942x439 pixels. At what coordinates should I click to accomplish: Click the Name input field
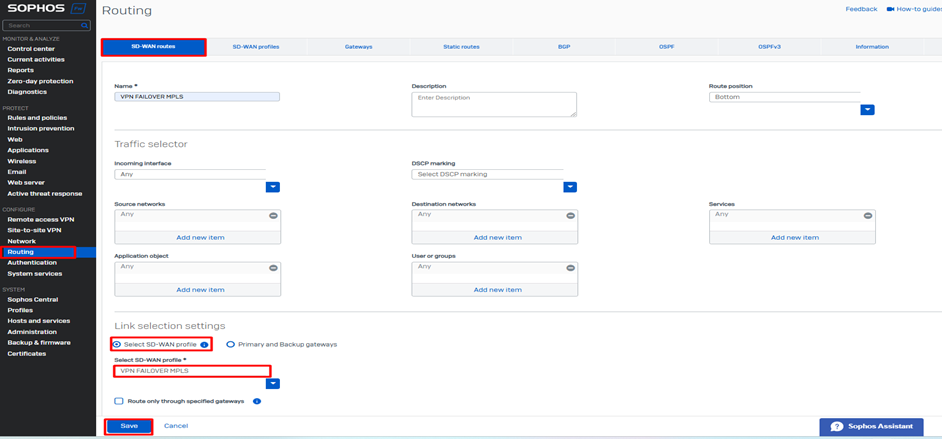click(x=197, y=97)
